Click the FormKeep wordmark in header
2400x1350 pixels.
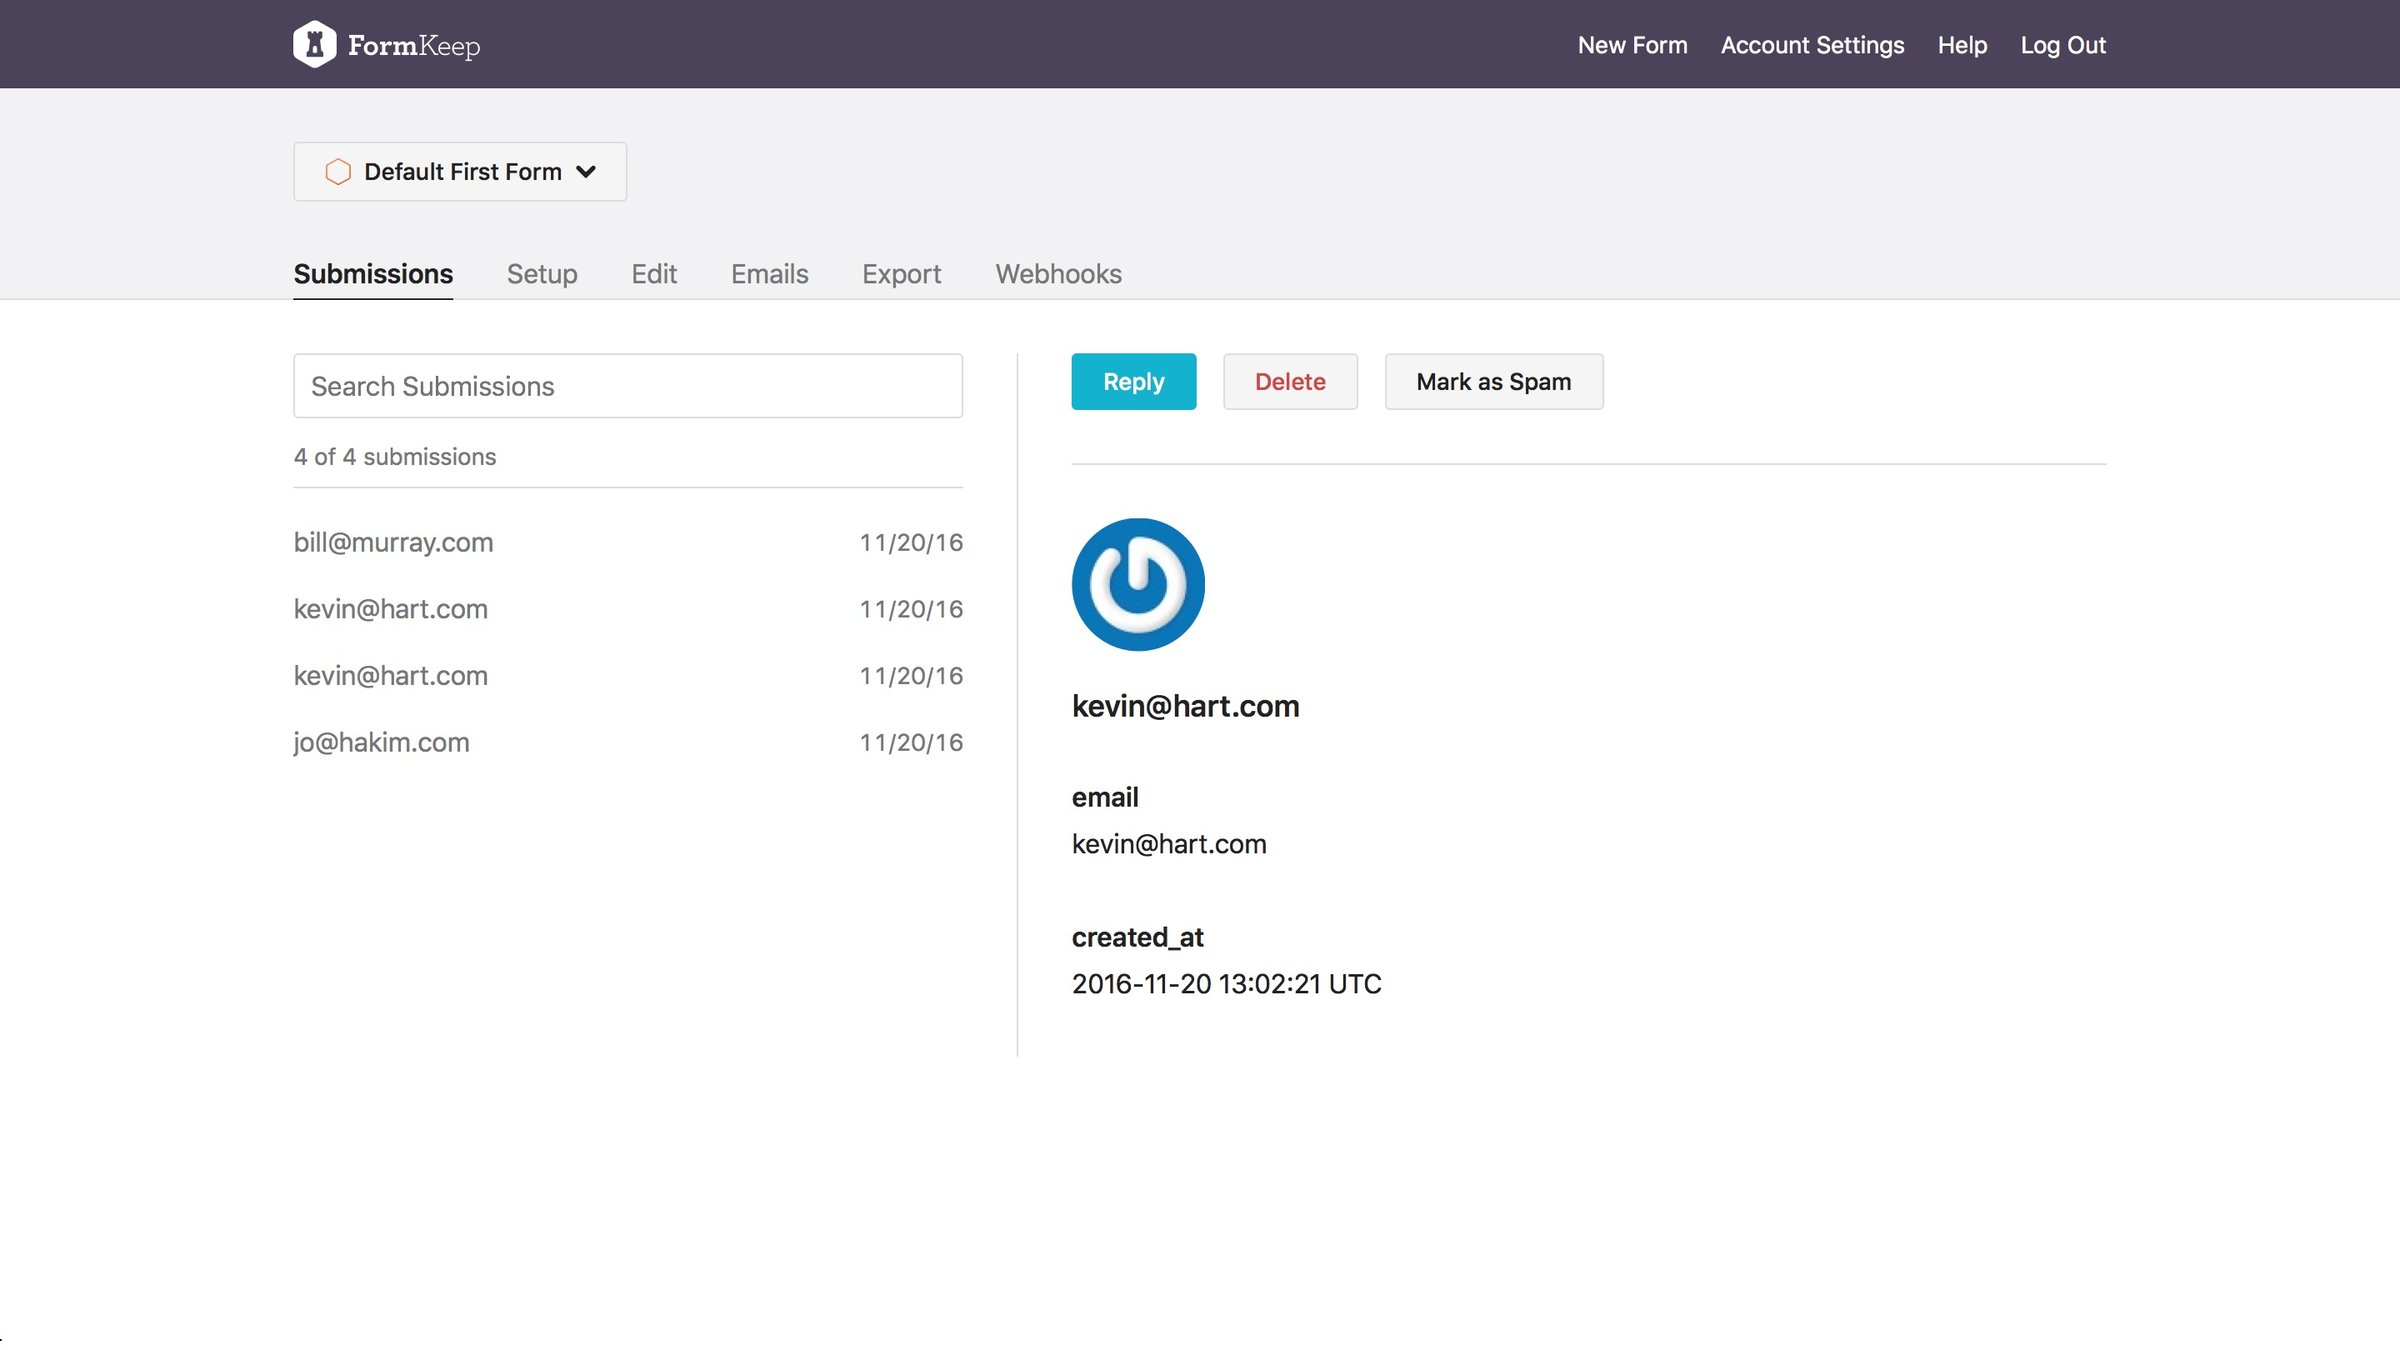(414, 46)
